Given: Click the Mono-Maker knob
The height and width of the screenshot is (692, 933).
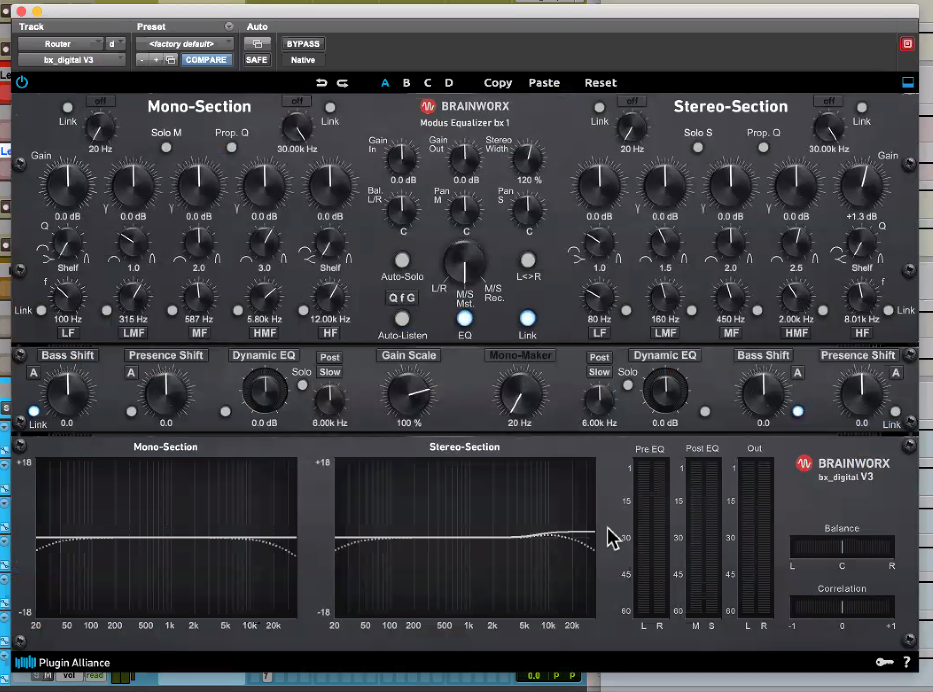Looking at the screenshot, I should (520, 393).
